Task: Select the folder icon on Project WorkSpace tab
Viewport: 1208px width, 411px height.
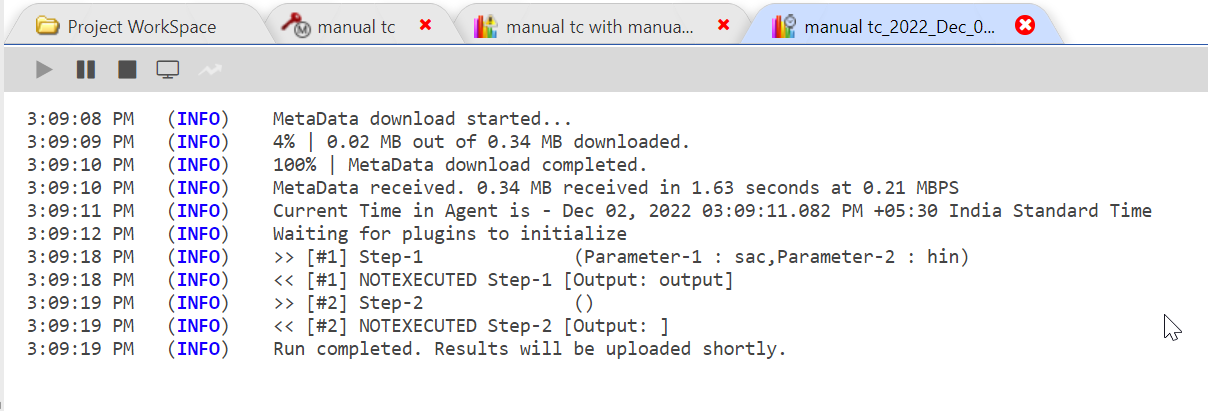Action: tap(47, 26)
